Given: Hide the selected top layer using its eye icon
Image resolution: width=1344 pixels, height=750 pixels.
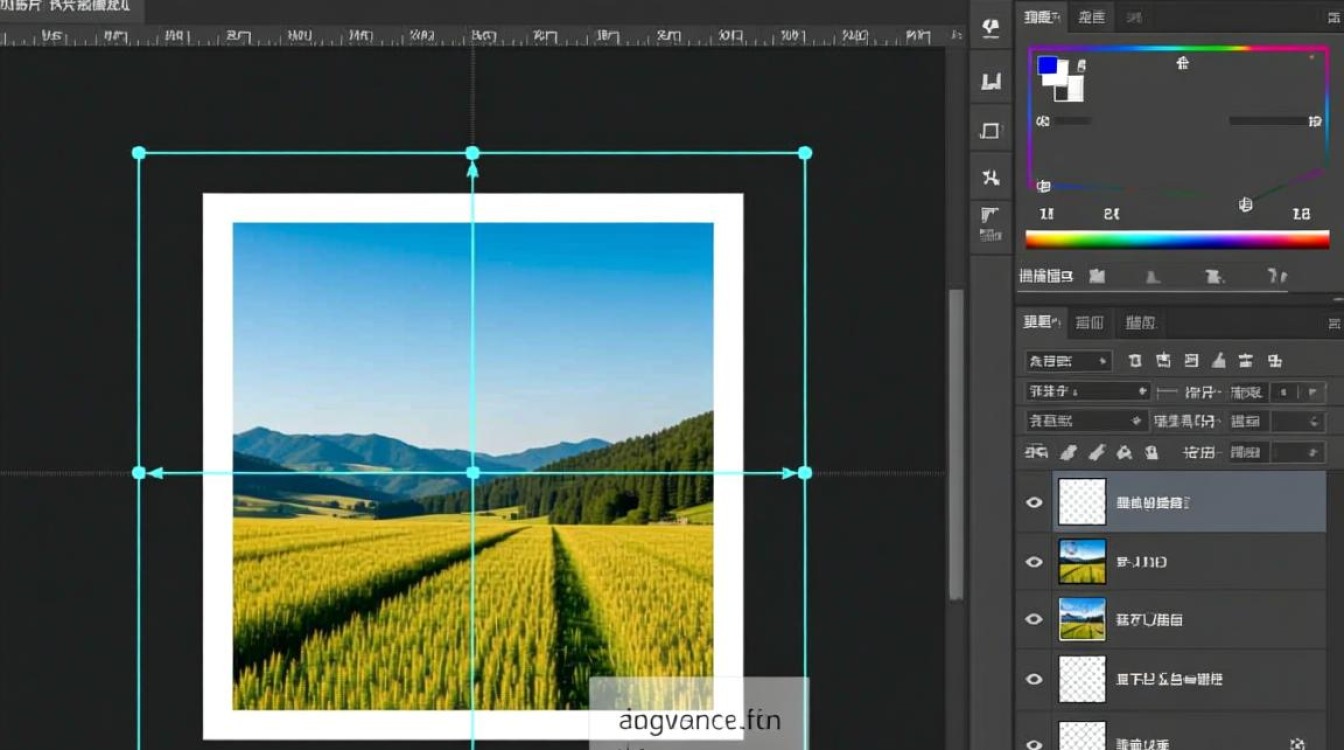Looking at the screenshot, I should (x=1034, y=502).
